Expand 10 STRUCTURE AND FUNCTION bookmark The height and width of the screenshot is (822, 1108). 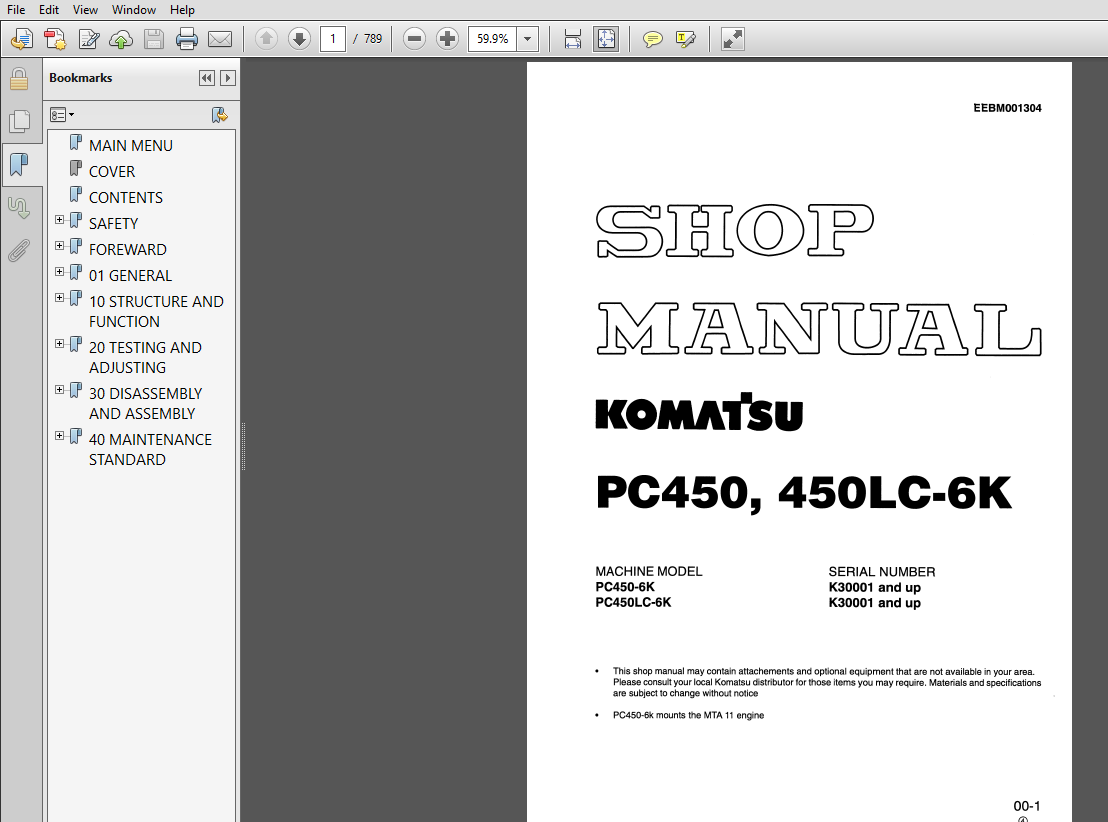[59, 299]
